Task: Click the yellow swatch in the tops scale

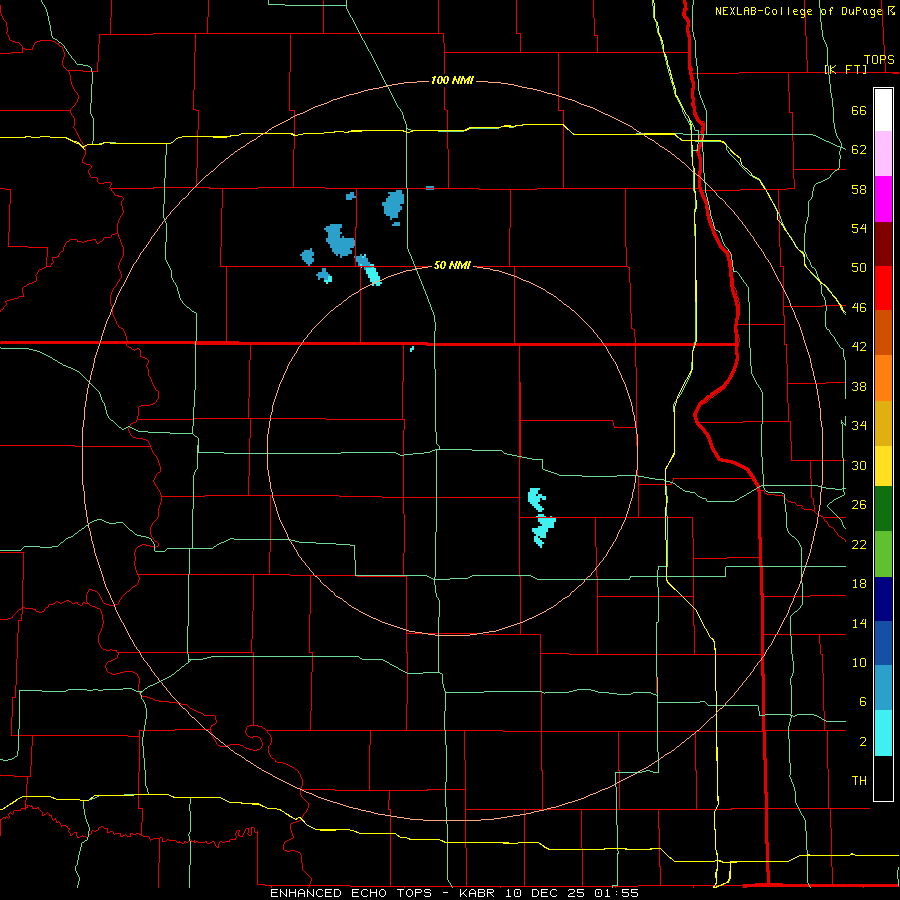Action: click(883, 466)
